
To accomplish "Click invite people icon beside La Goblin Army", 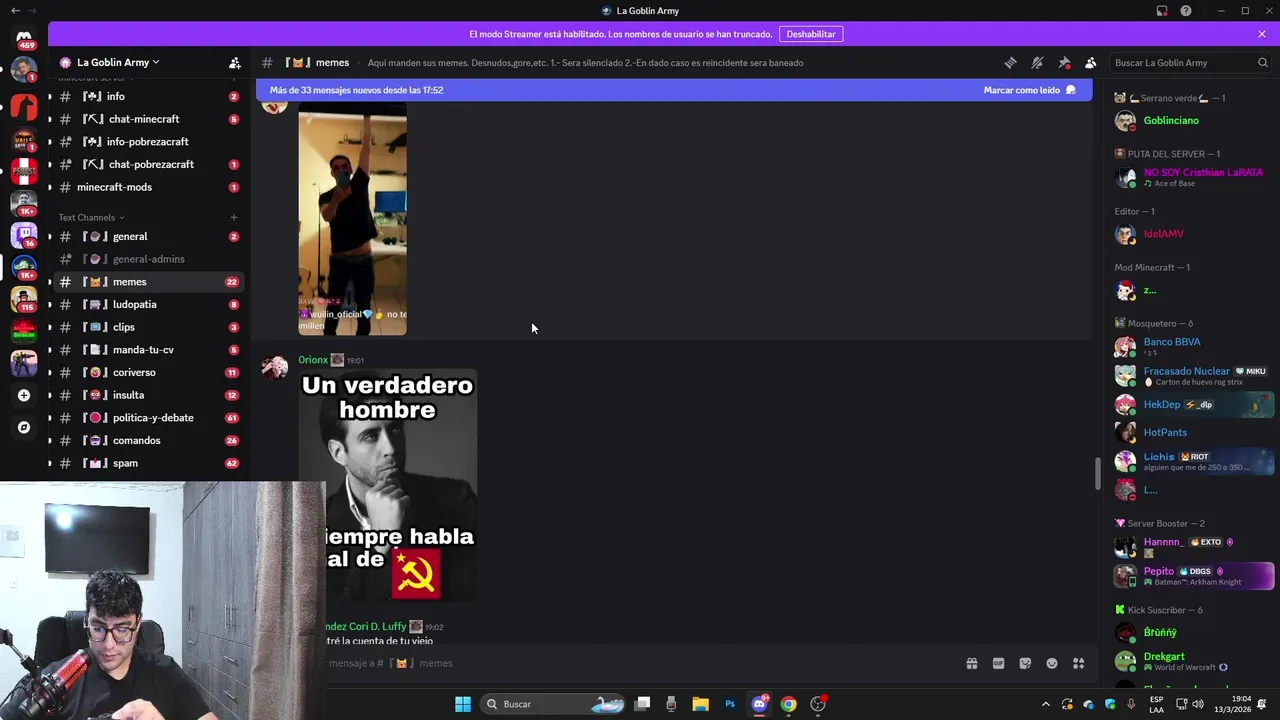I will tap(235, 62).
